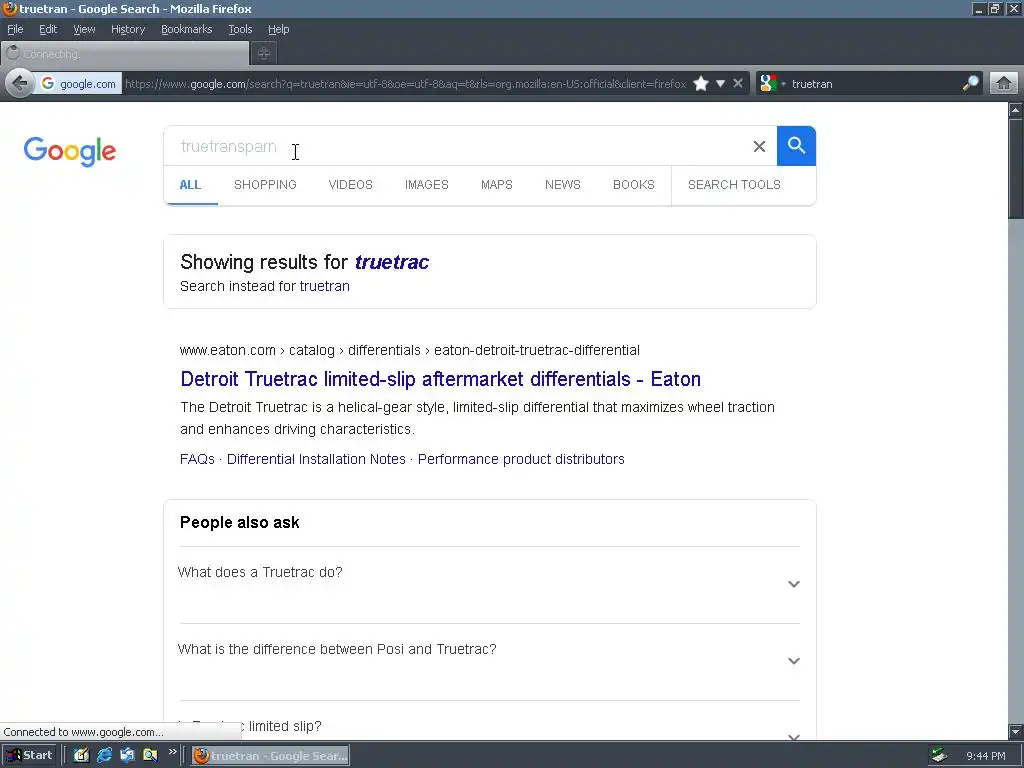The height and width of the screenshot is (768, 1024).
Task: Click the Google logo
Action: (70, 152)
